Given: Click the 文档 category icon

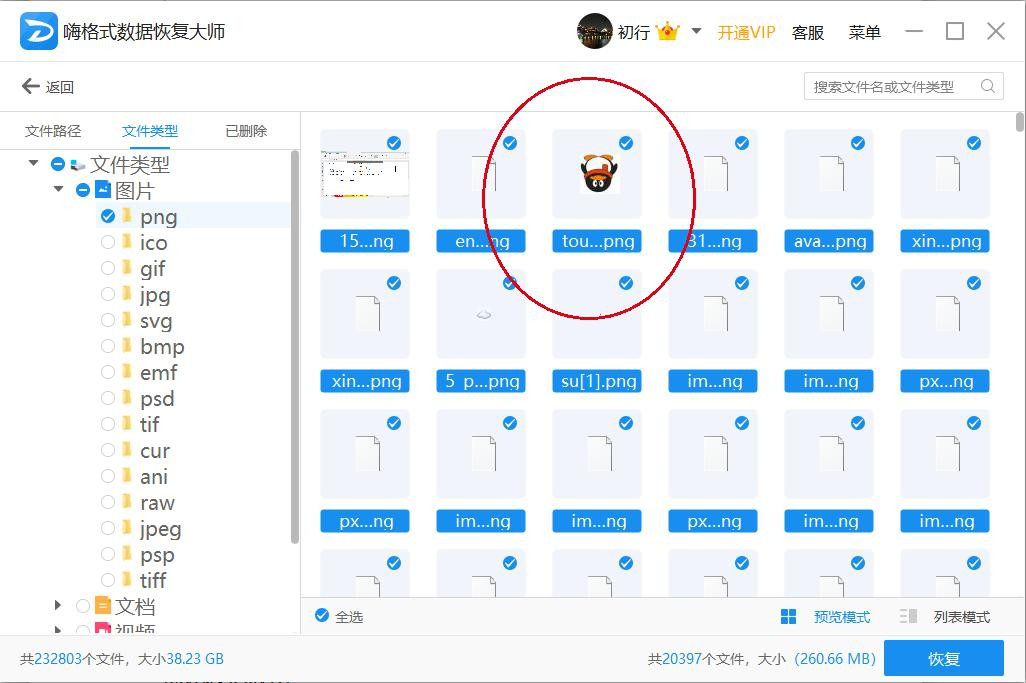Looking at the screenshot, I should tap(103, 604).
